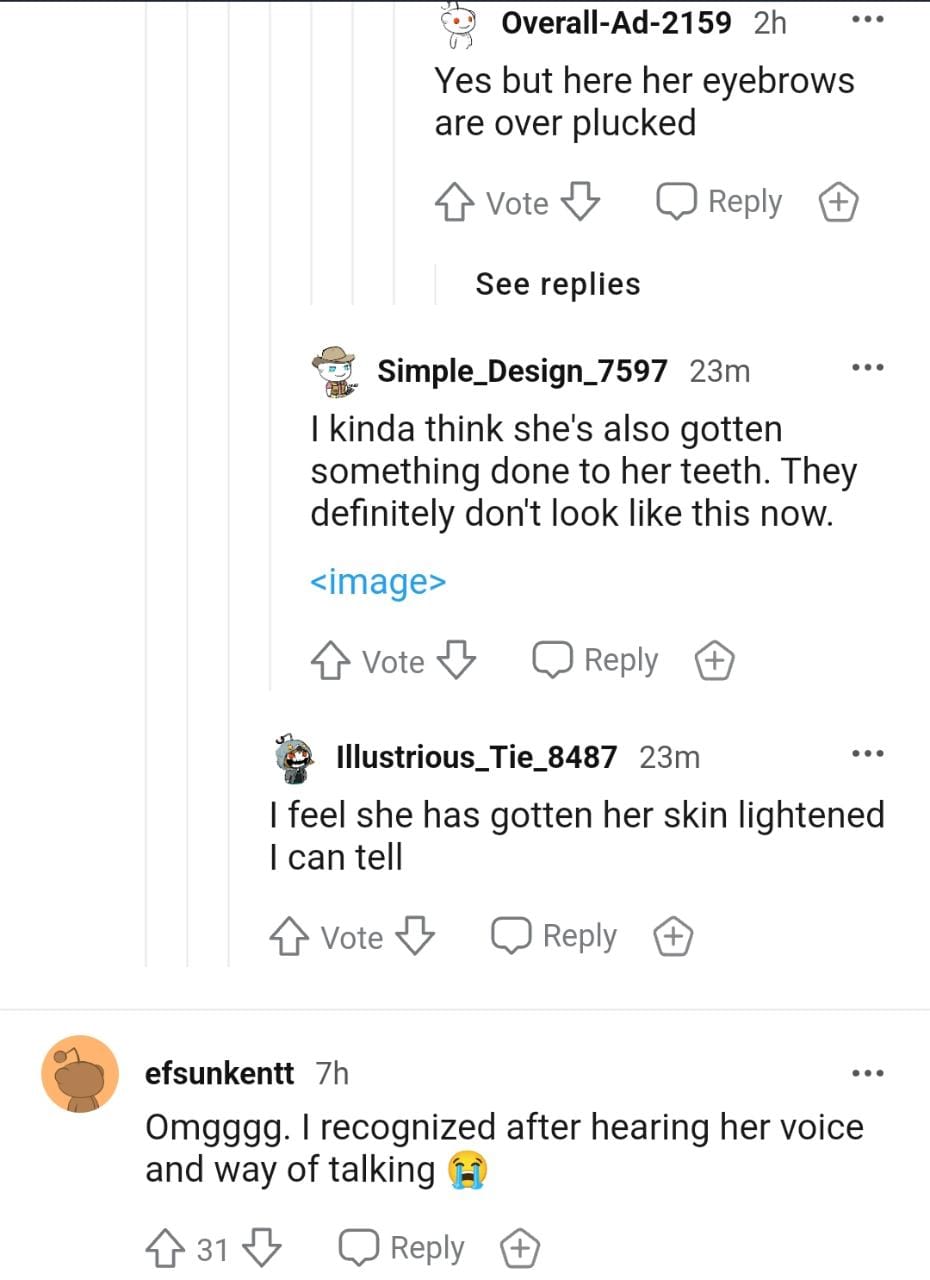
Task: Reply to Simple_Design_7597's teeth comment
Action: (x=596, y=661)
